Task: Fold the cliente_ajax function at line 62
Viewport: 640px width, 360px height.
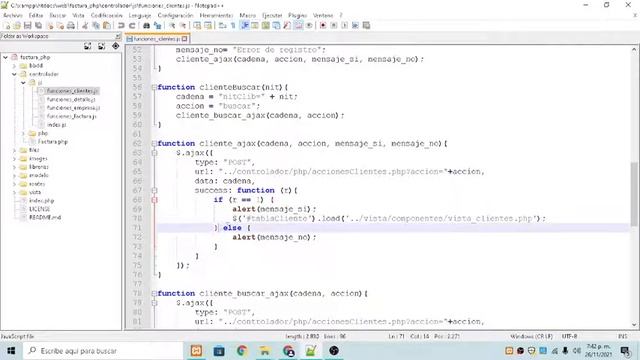Action: click(154, 144)
